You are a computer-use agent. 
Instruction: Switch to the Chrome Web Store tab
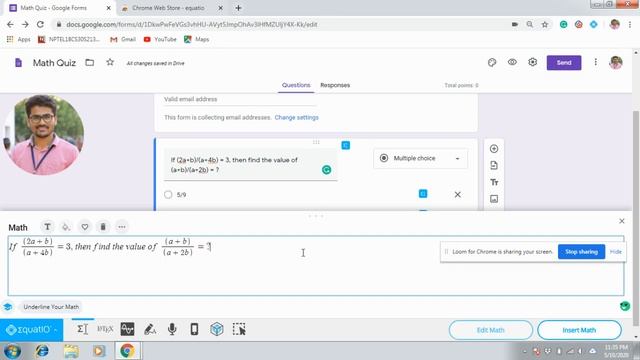pyautogui.click(x=171, y=8)
